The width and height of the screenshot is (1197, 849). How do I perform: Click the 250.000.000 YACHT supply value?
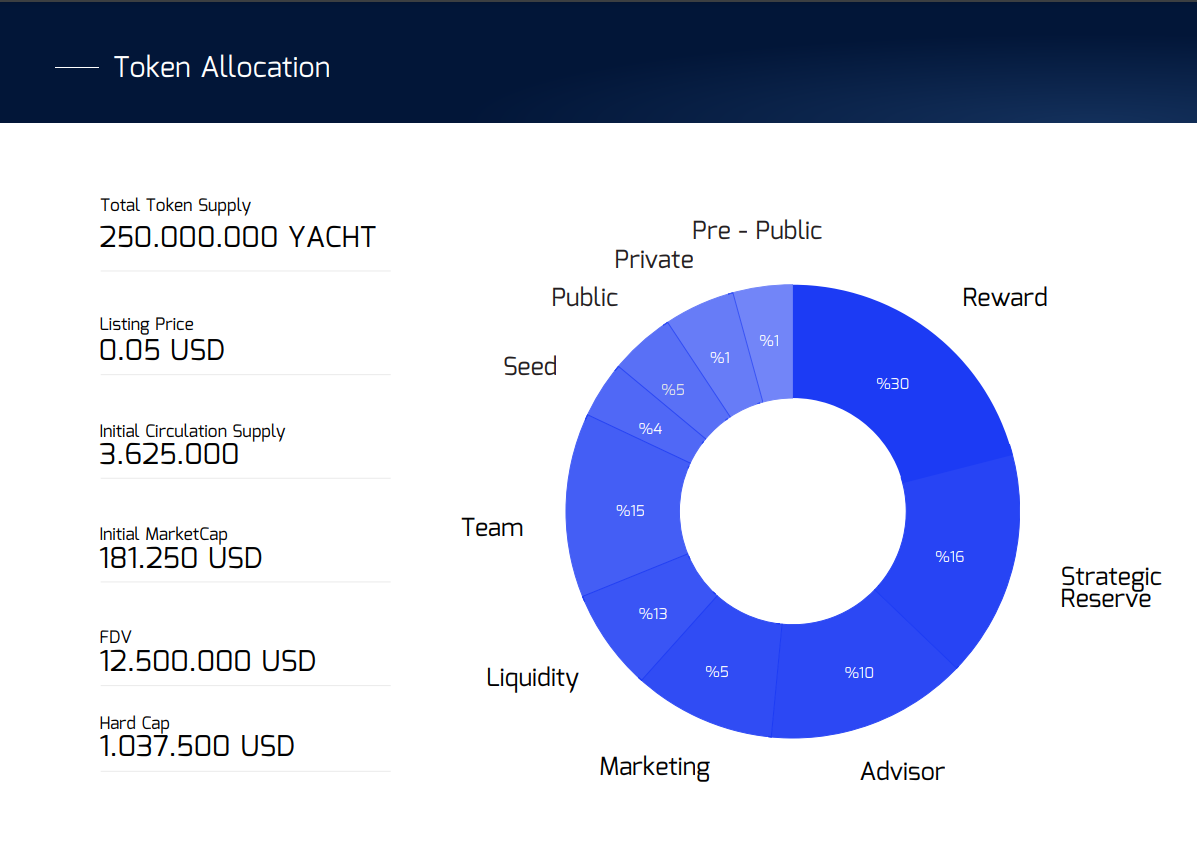237,237
